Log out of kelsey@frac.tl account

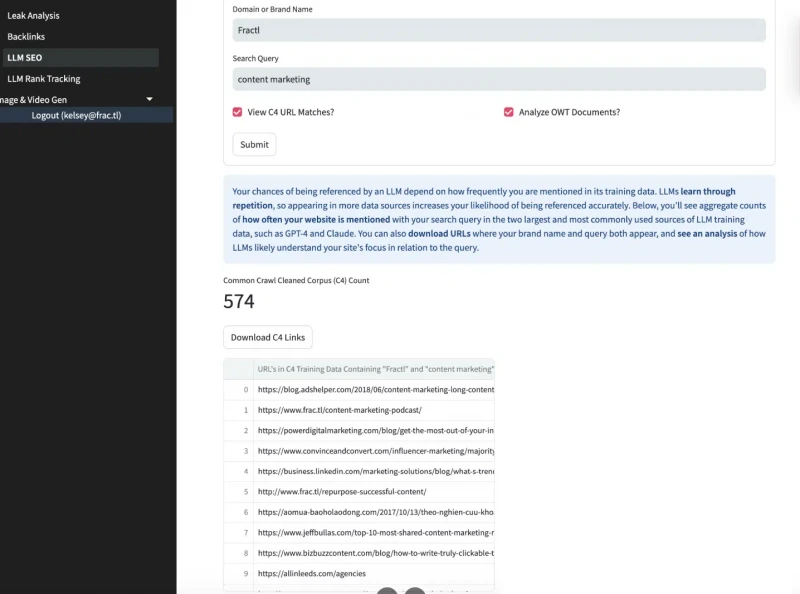coord(77,115)
